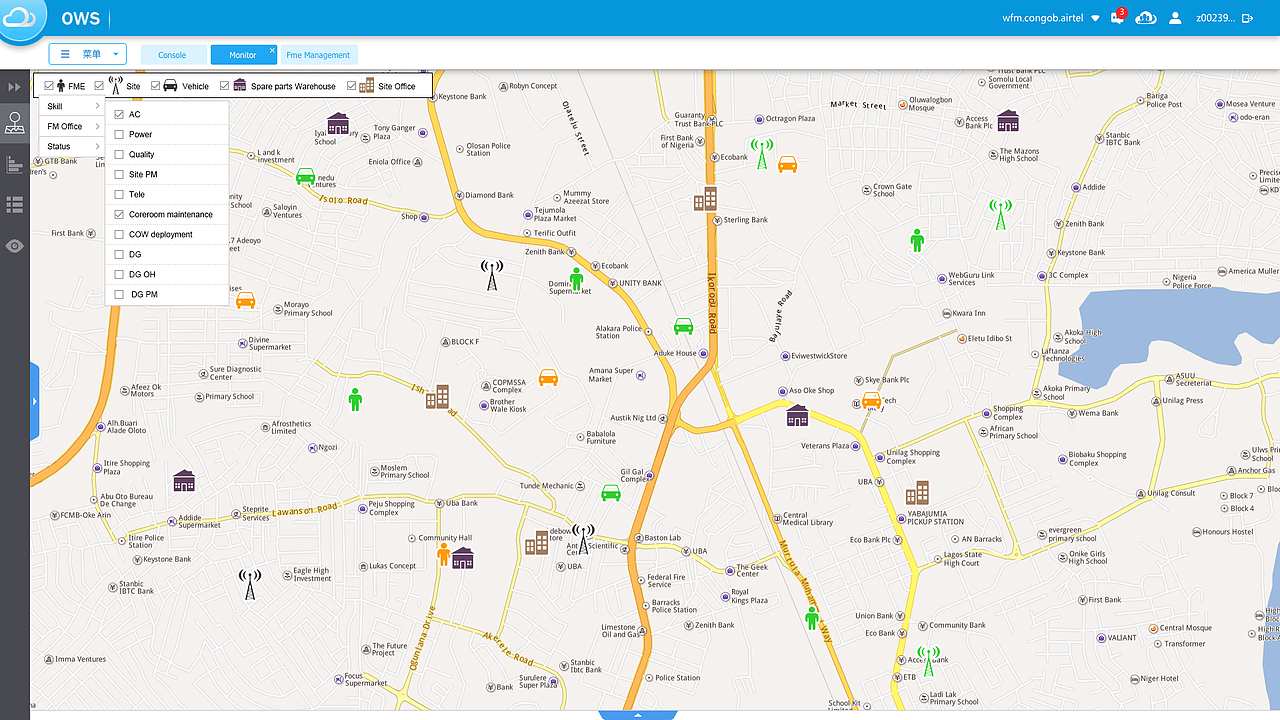The width and height of the screenshot is (1280, 720).
Task: Click green site tower near Crown Gate School
Action: [1001, 214]
